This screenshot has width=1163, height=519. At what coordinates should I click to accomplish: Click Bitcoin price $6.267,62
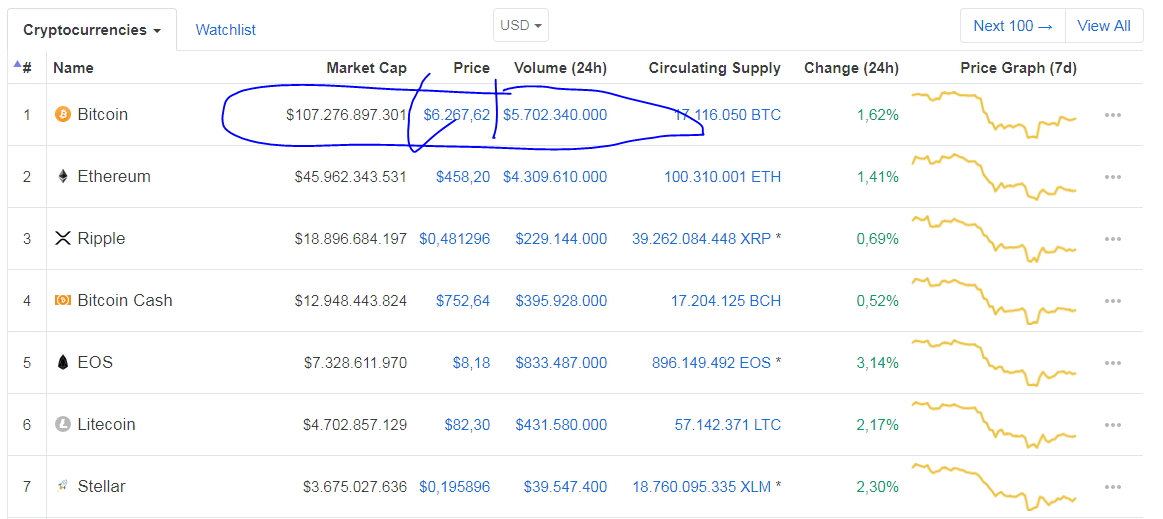coord(457,115)
